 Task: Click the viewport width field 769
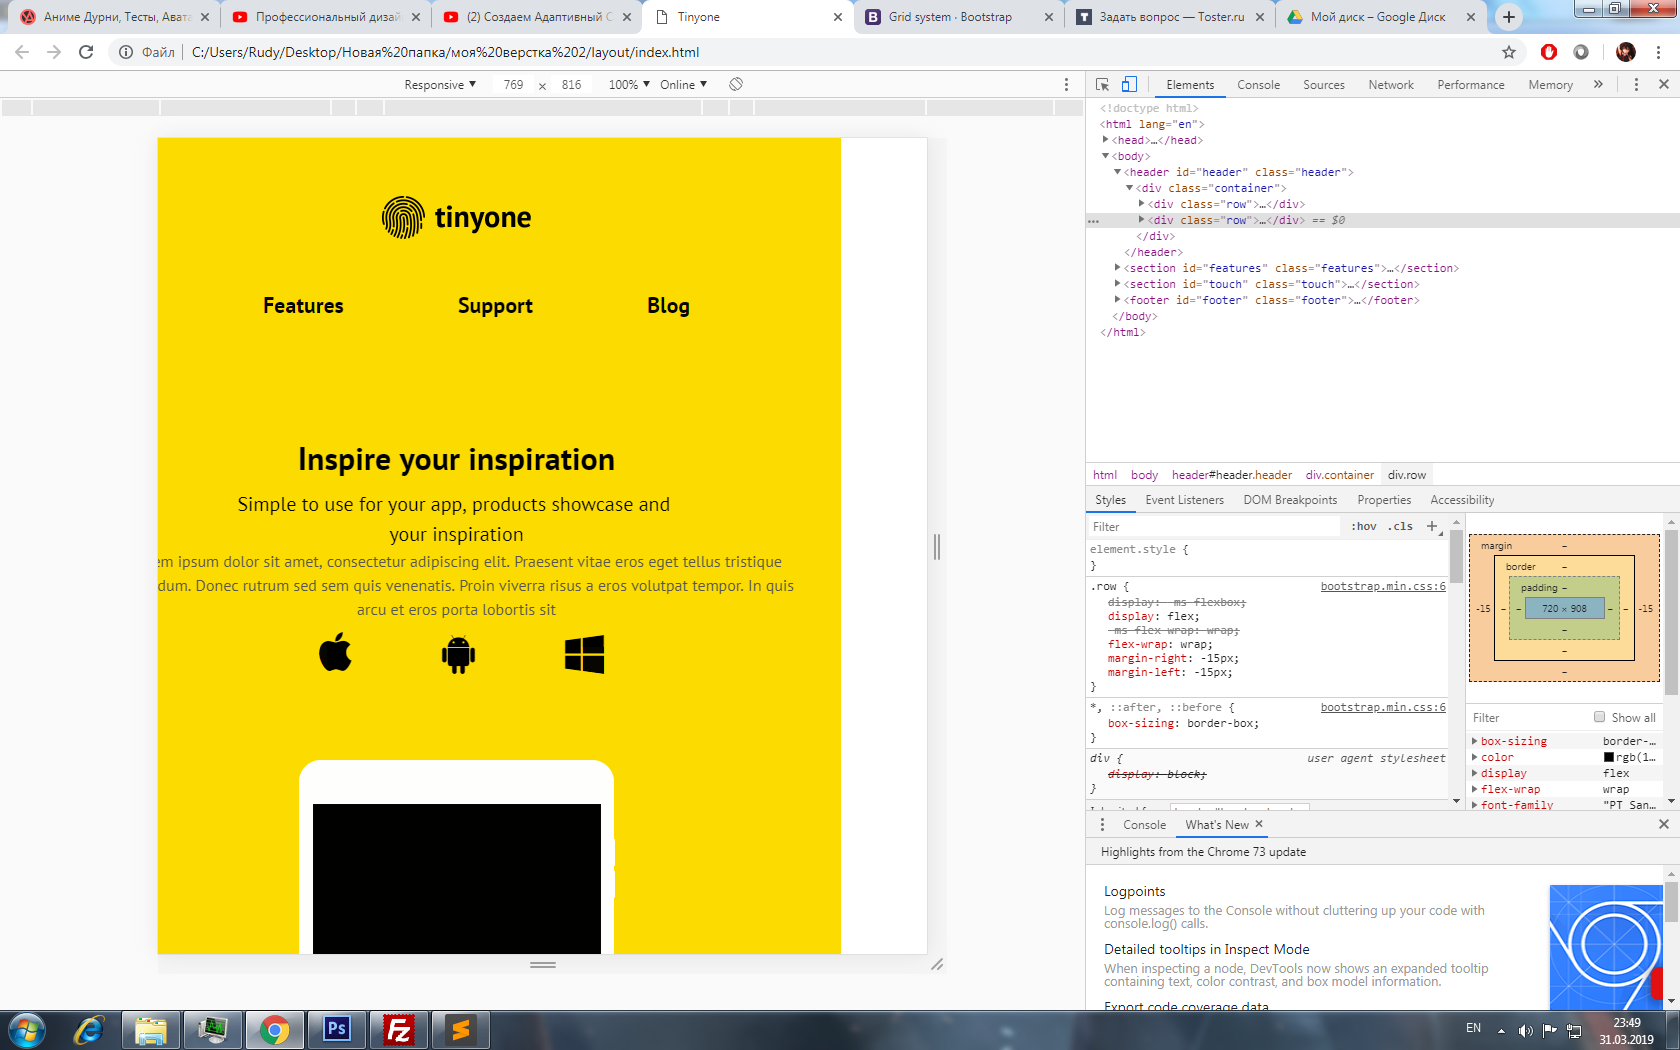tap(513, 85)
